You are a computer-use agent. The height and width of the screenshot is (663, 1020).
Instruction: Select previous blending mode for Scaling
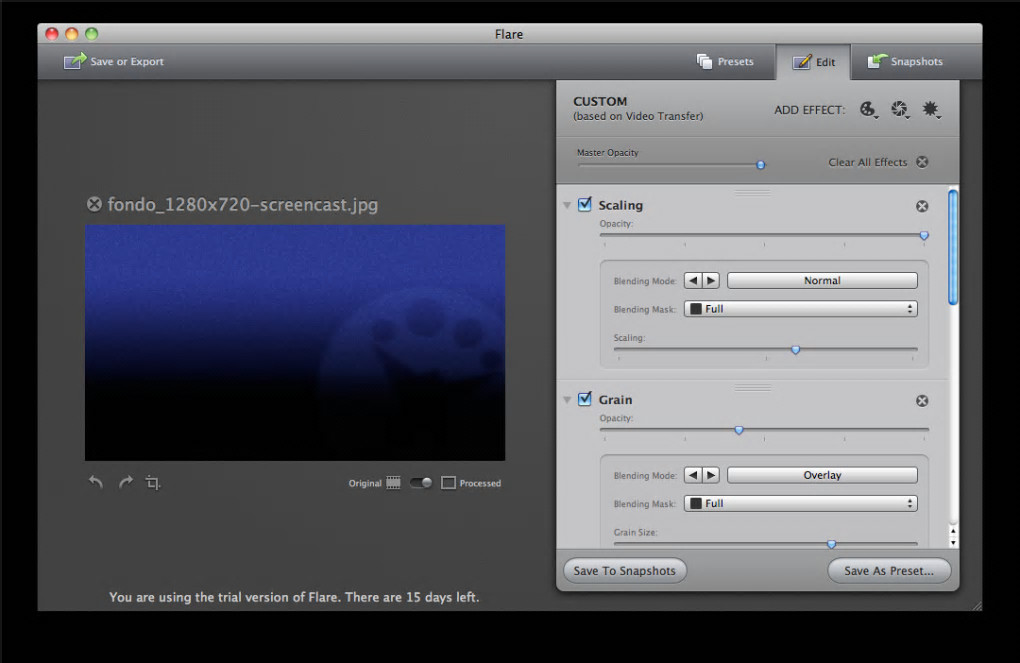693,280
